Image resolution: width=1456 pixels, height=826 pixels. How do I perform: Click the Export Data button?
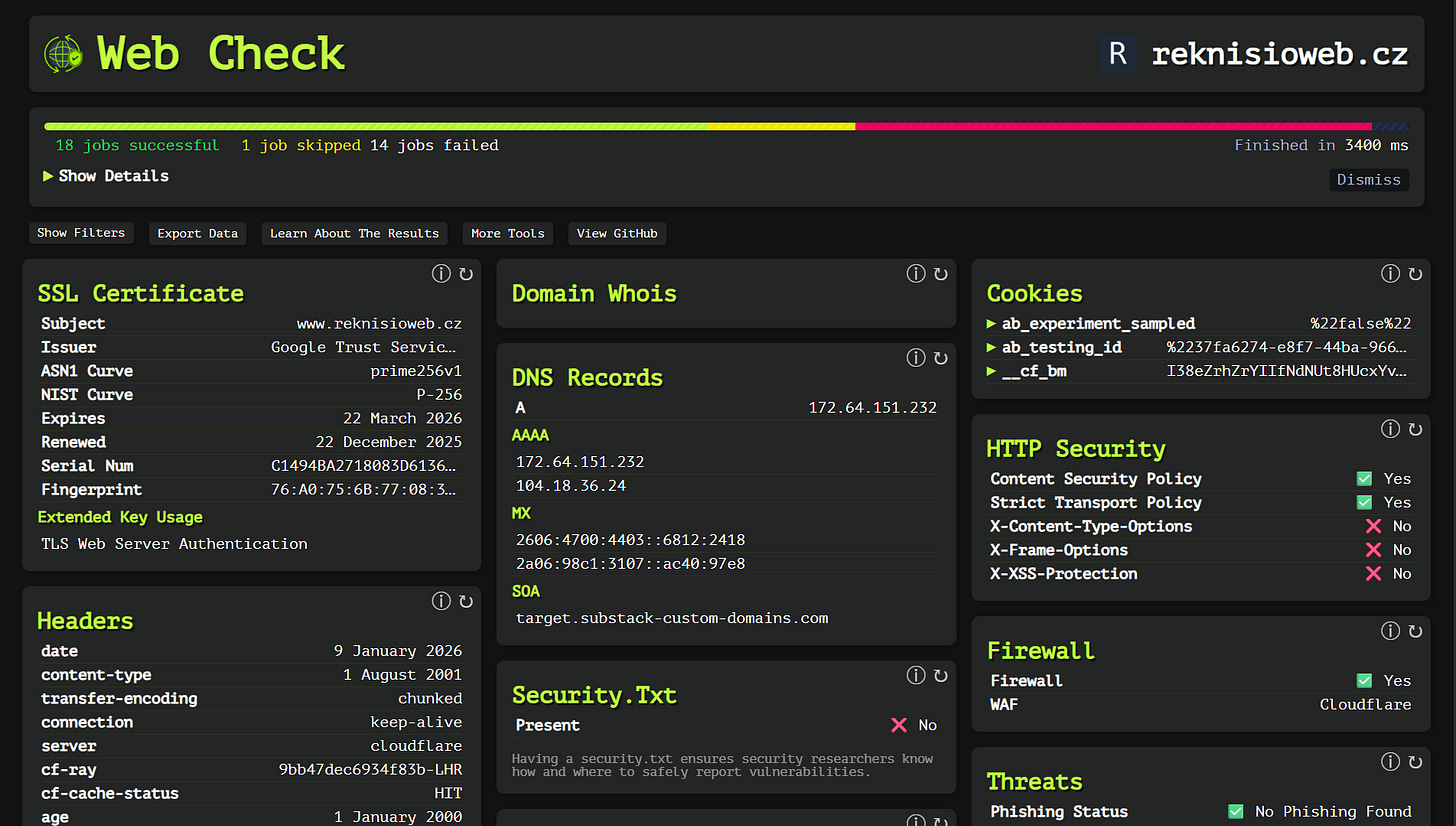tap(198, 233)
